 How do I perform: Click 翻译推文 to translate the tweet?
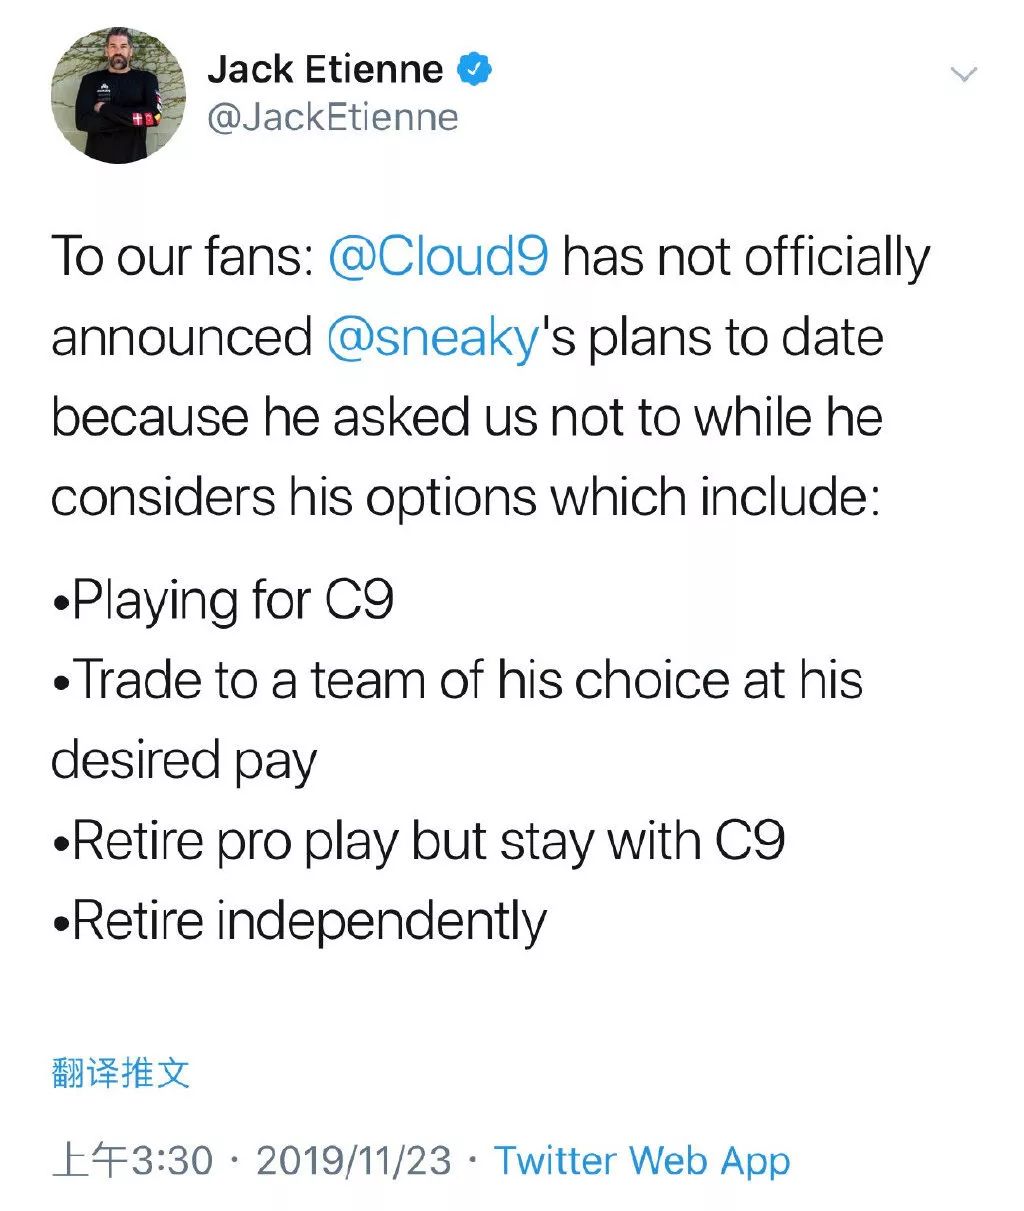point(120,1073)
